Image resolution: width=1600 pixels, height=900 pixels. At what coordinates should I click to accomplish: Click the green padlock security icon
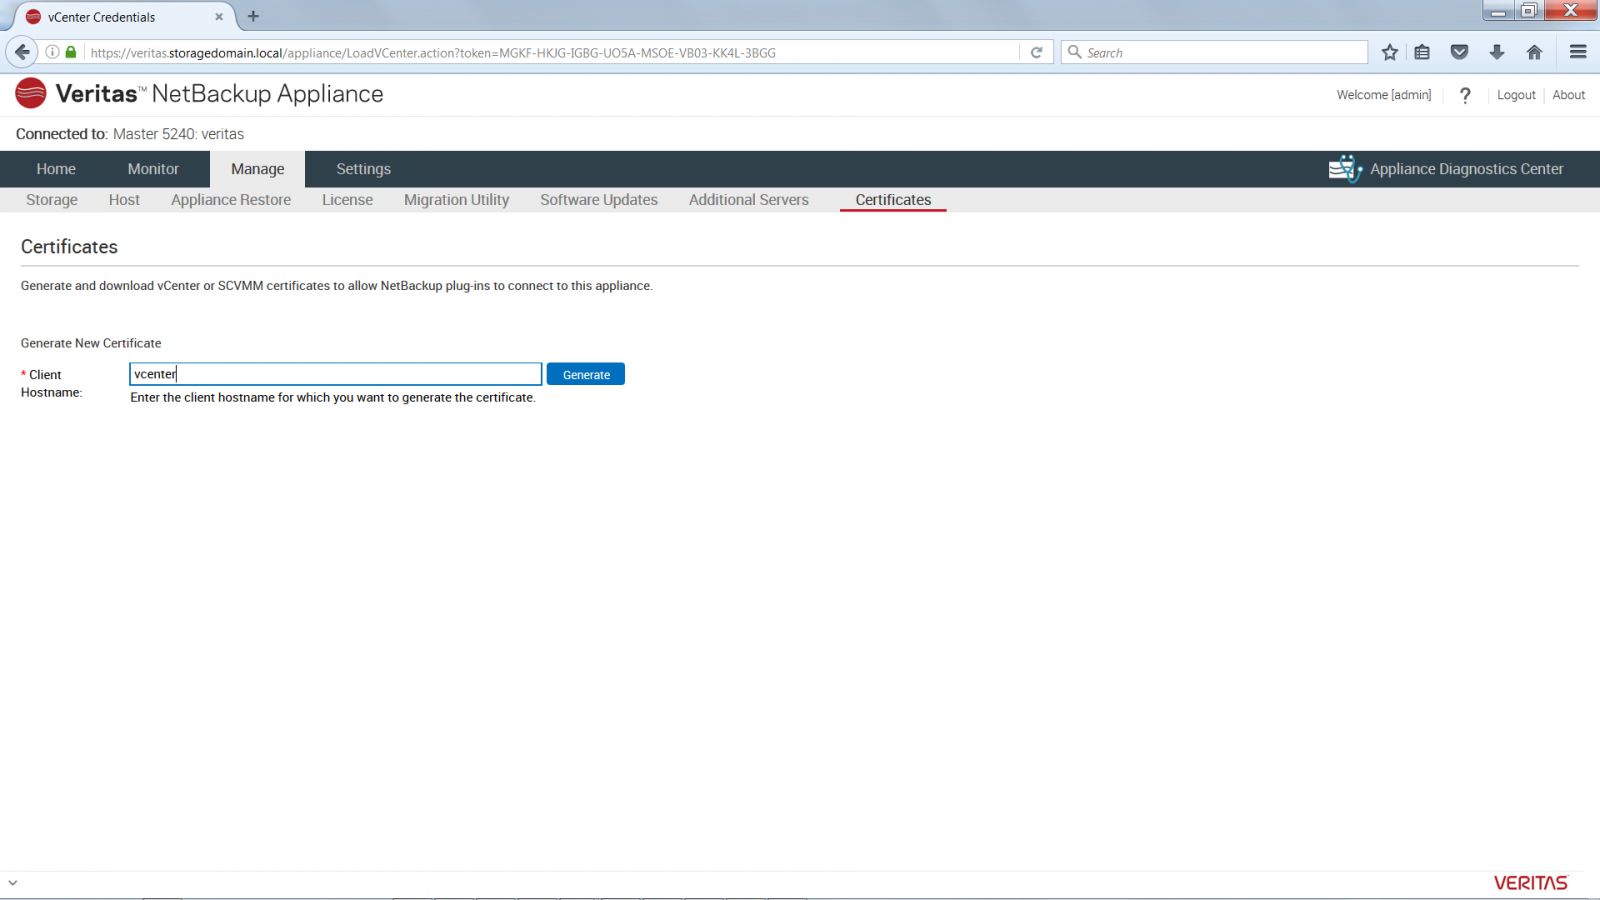[x=71, y=52]
